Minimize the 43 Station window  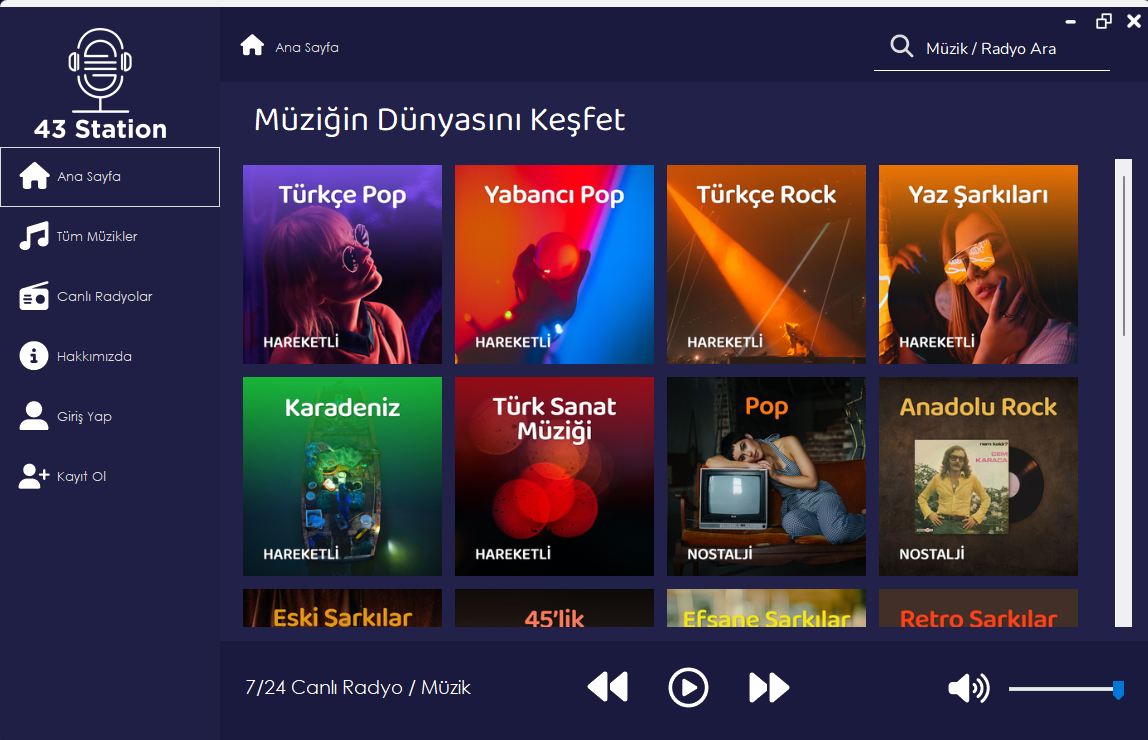[x=1070, y=22]
